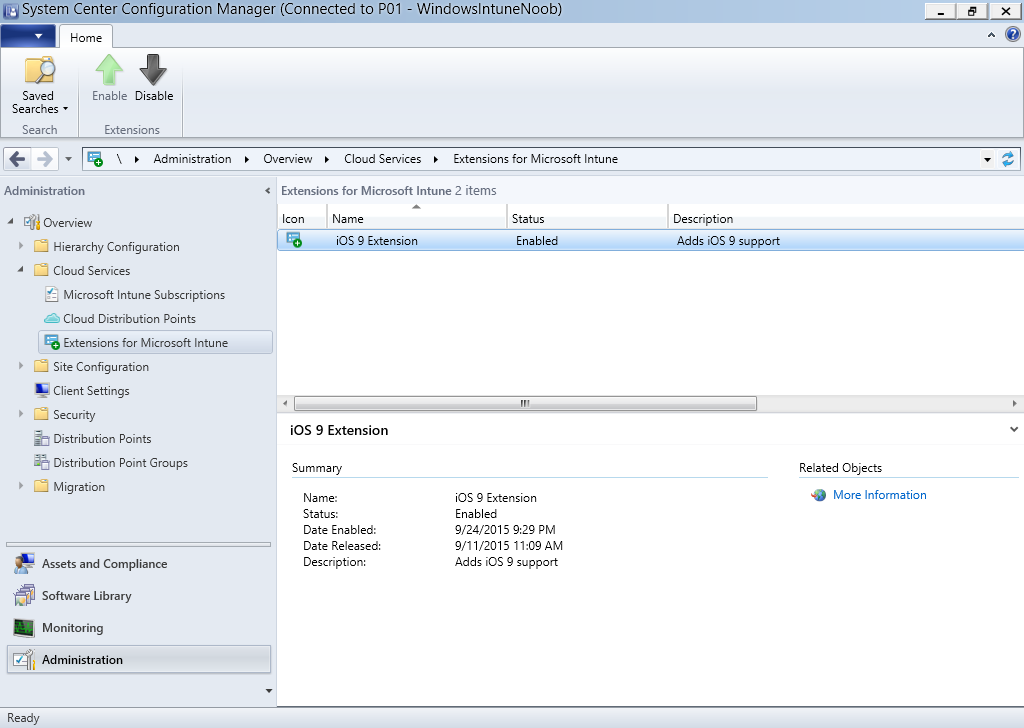Collapse the Cloud Services node
Image resolution: width=1024 pixels, height=728 pixels.
[21, 270]
